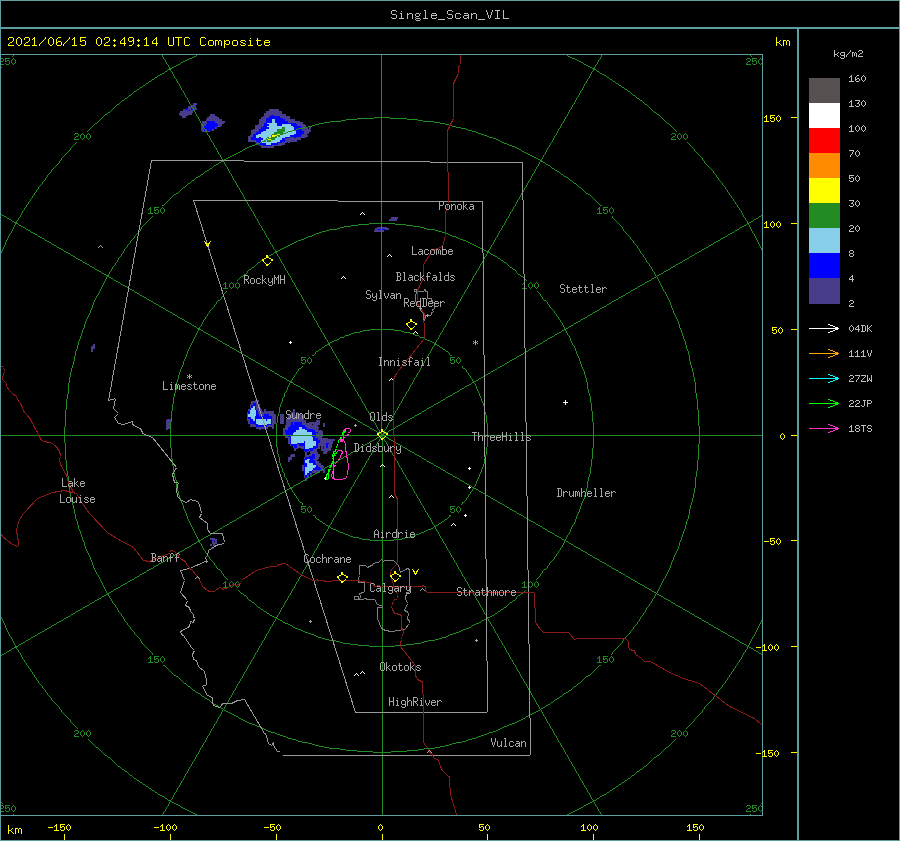900x841 pixels.
Task: Click the 2021/06/15 02:49:14 UTC Composite timestamp
Action: coord(138,41)
